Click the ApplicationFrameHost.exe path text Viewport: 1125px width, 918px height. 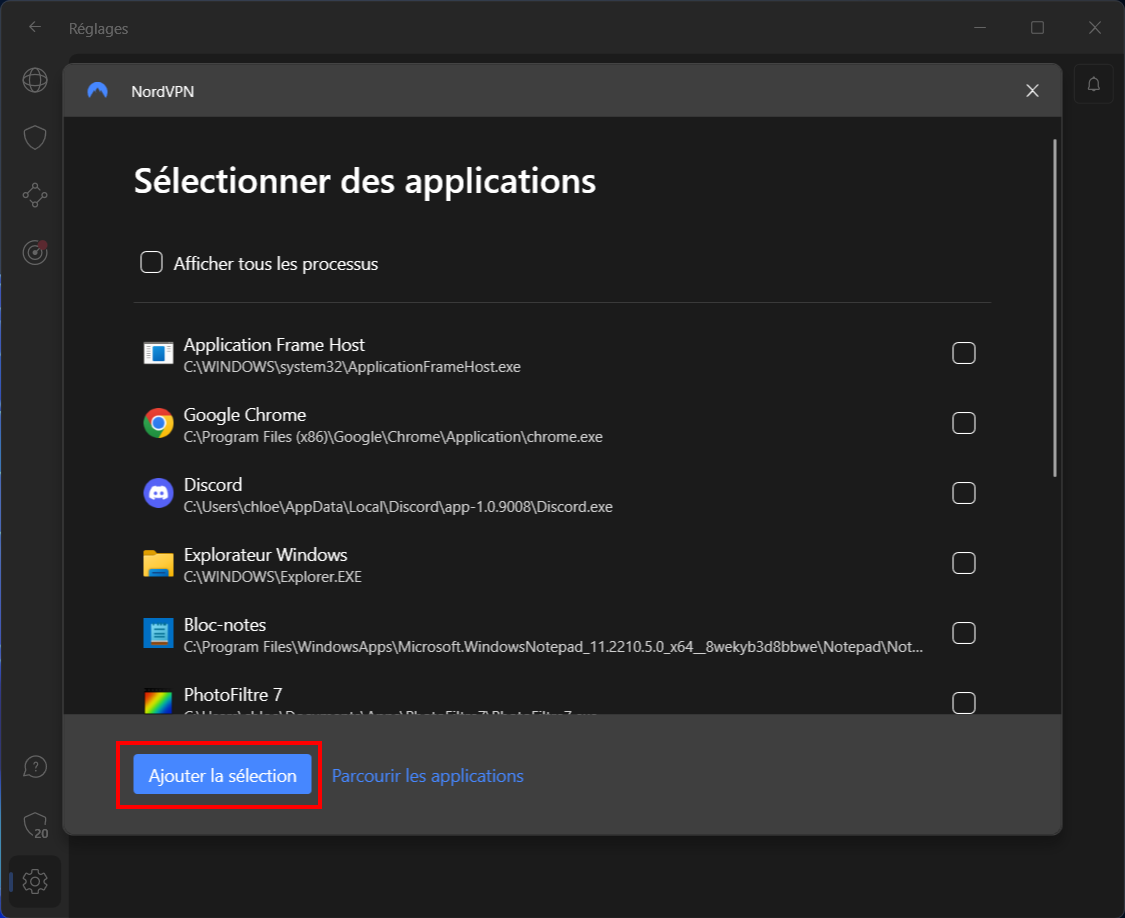coord(352,367)
